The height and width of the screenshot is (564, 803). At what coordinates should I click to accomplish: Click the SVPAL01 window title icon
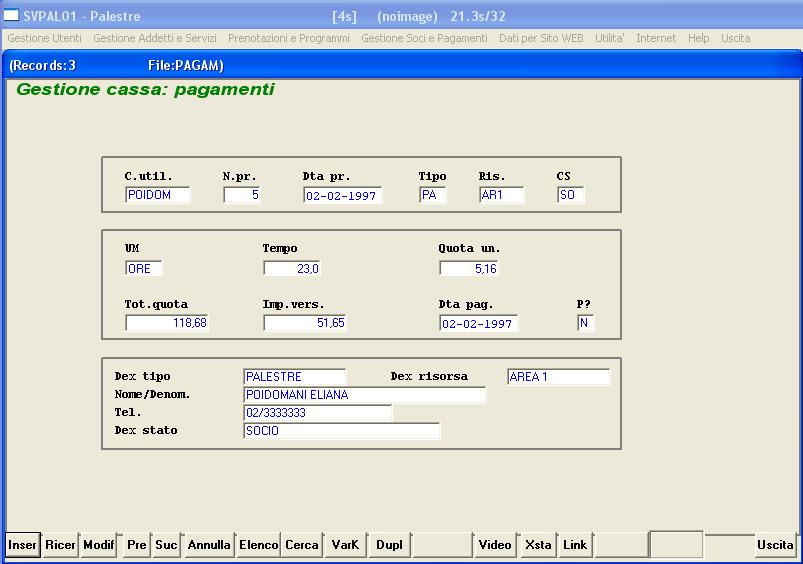(x=11, y=15)
